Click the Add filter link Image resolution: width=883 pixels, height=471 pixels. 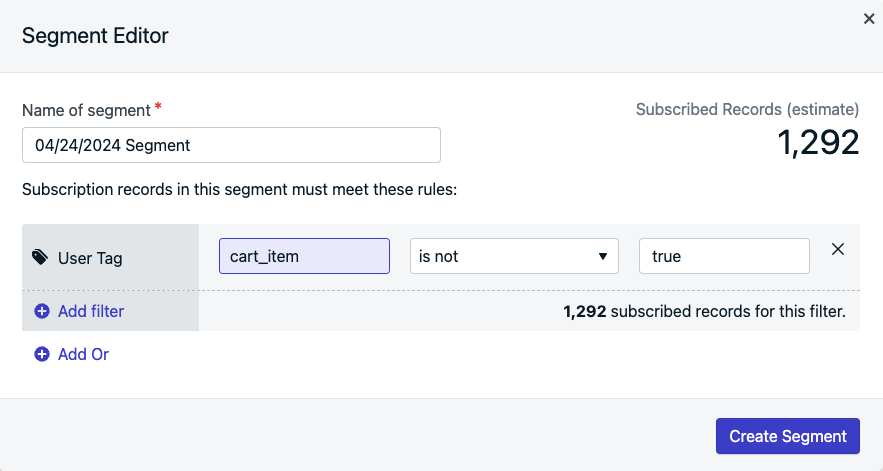(x=91, y=311)
